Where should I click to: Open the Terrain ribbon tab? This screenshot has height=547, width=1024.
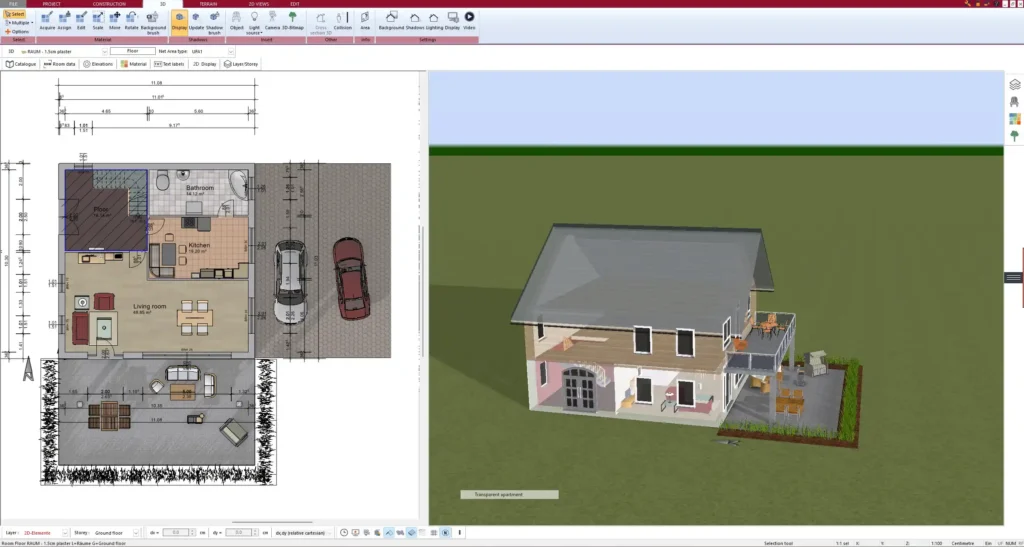tap(208, 4)
